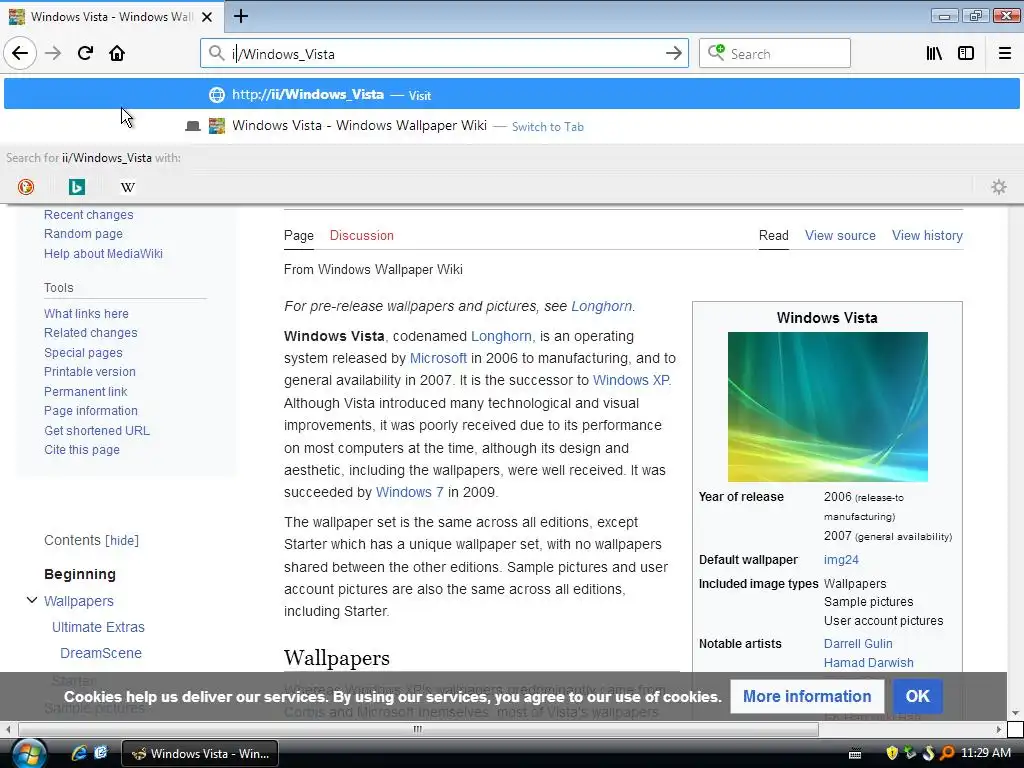Search with Bing one-off icon
Image resolution: width=1024 pixels, height=768 pixels.
click(77, 187)
